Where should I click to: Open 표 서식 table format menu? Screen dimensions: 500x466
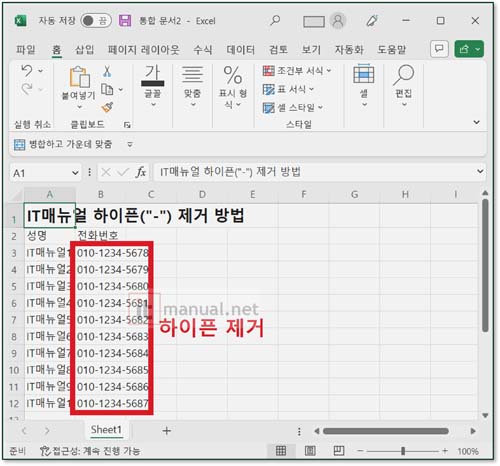click(288, 89)
